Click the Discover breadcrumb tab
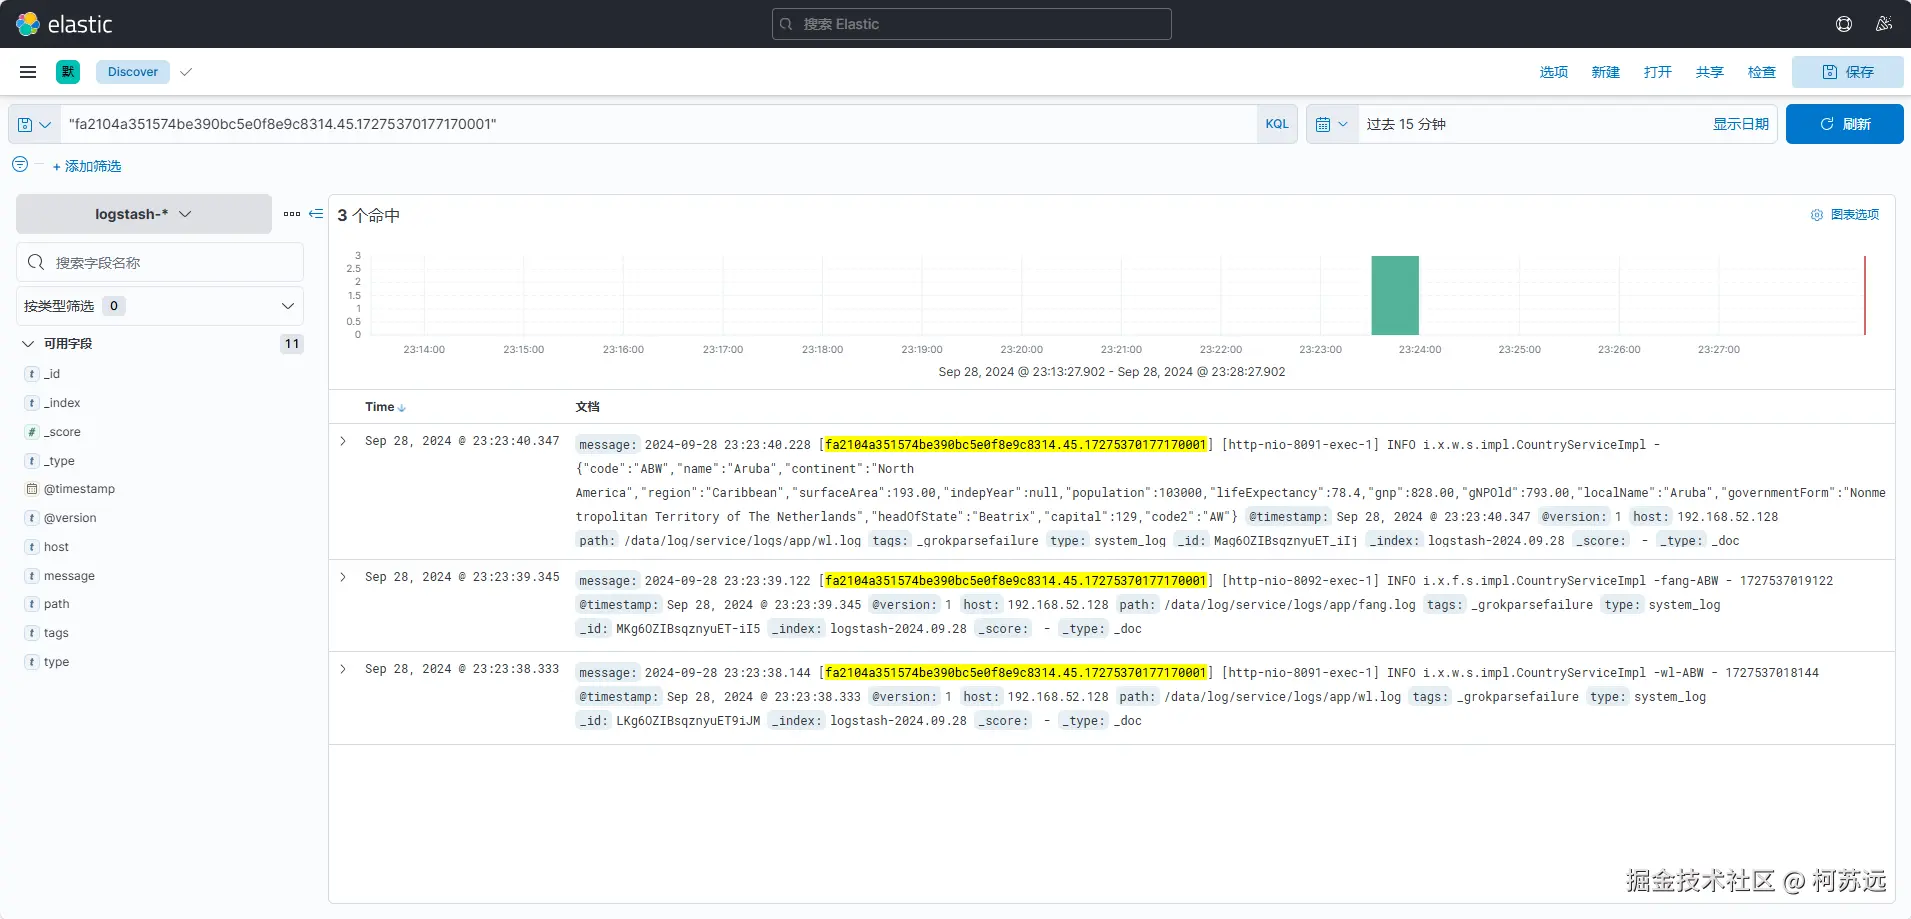The height and width of the screenshot is (919, 1911). [x=133, y=72]
